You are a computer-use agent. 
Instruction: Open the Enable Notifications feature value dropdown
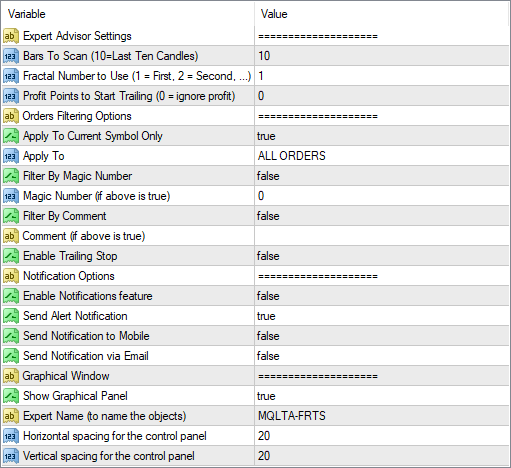coord(382,296)
